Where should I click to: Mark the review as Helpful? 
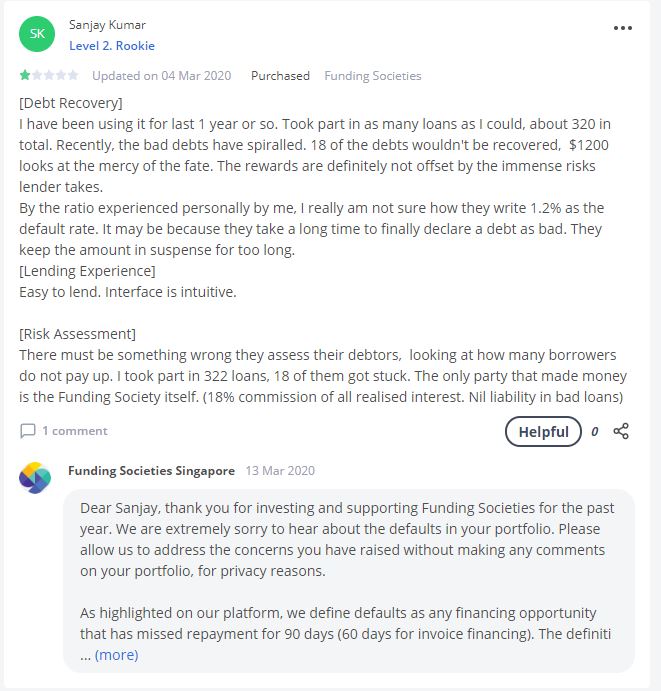pos(543,432)
